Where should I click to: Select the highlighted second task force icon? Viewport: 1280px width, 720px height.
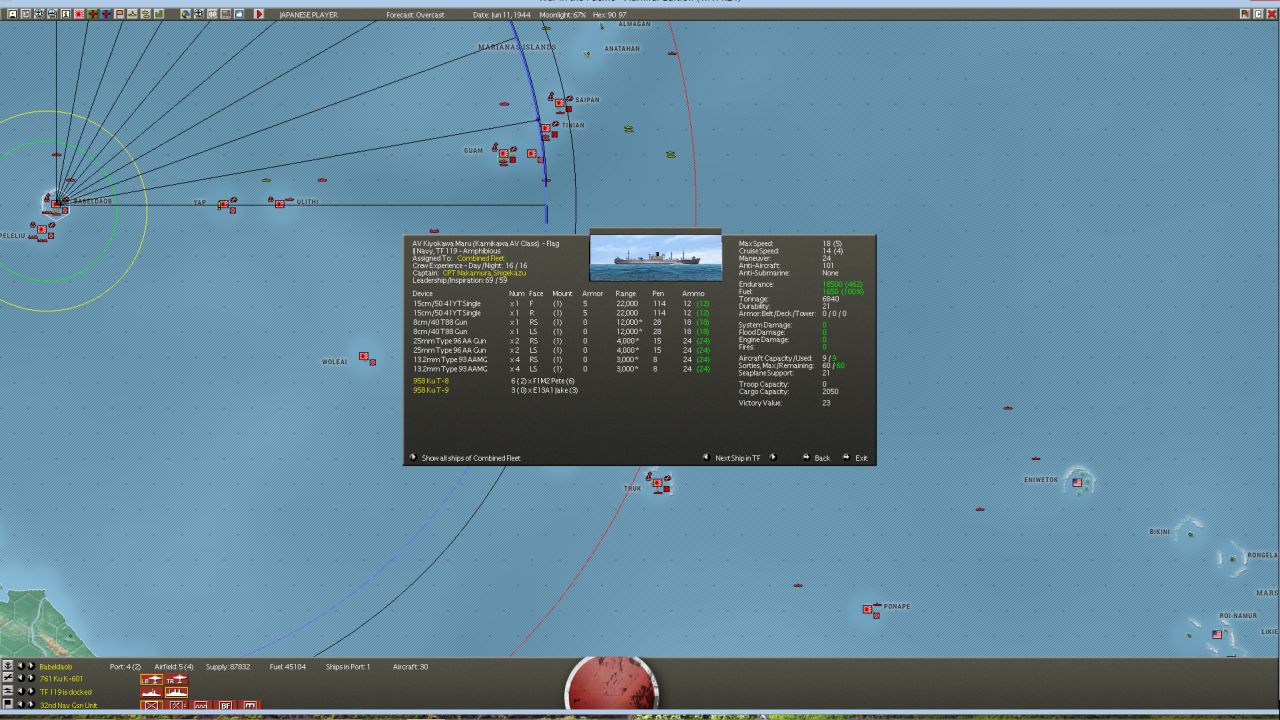[x=176, y=692]
